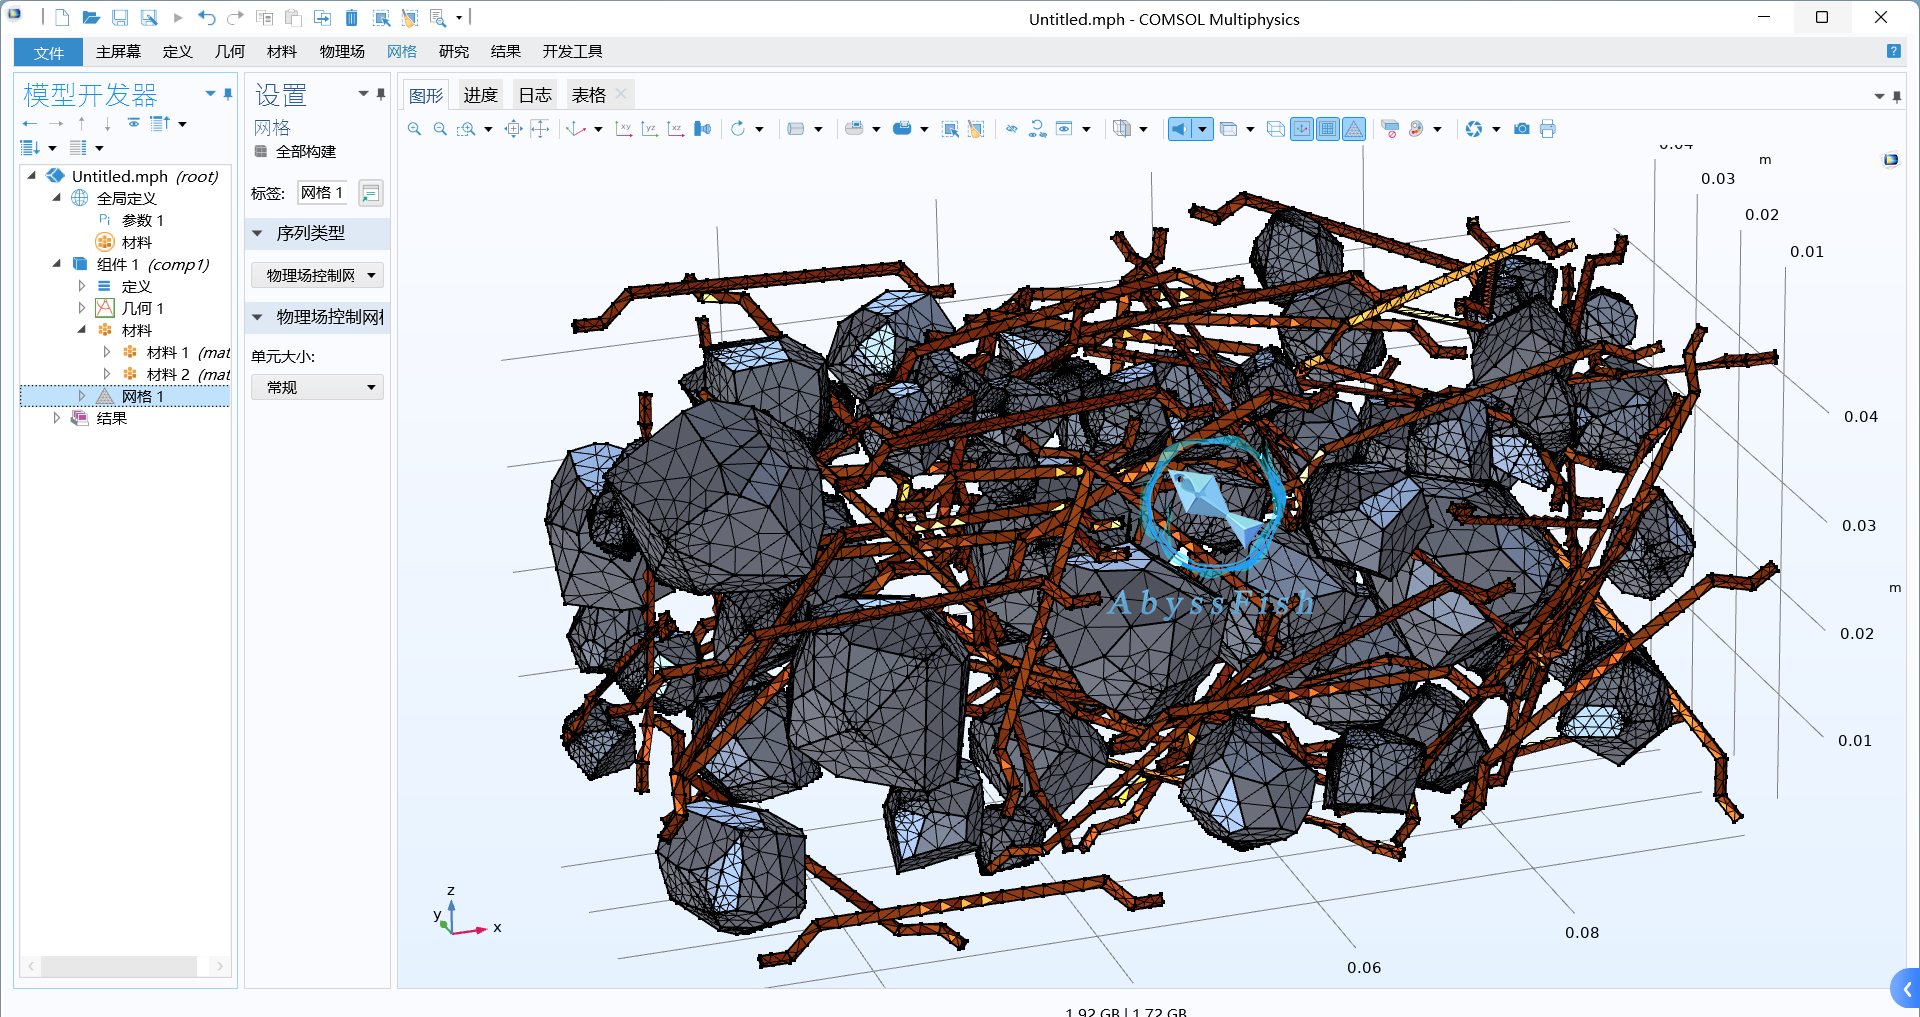Image resolution: width=1920 pixels, height=1017 pixels.
Task: Open the Image Snapshot camera icon
Action: tap(1521, 129)
